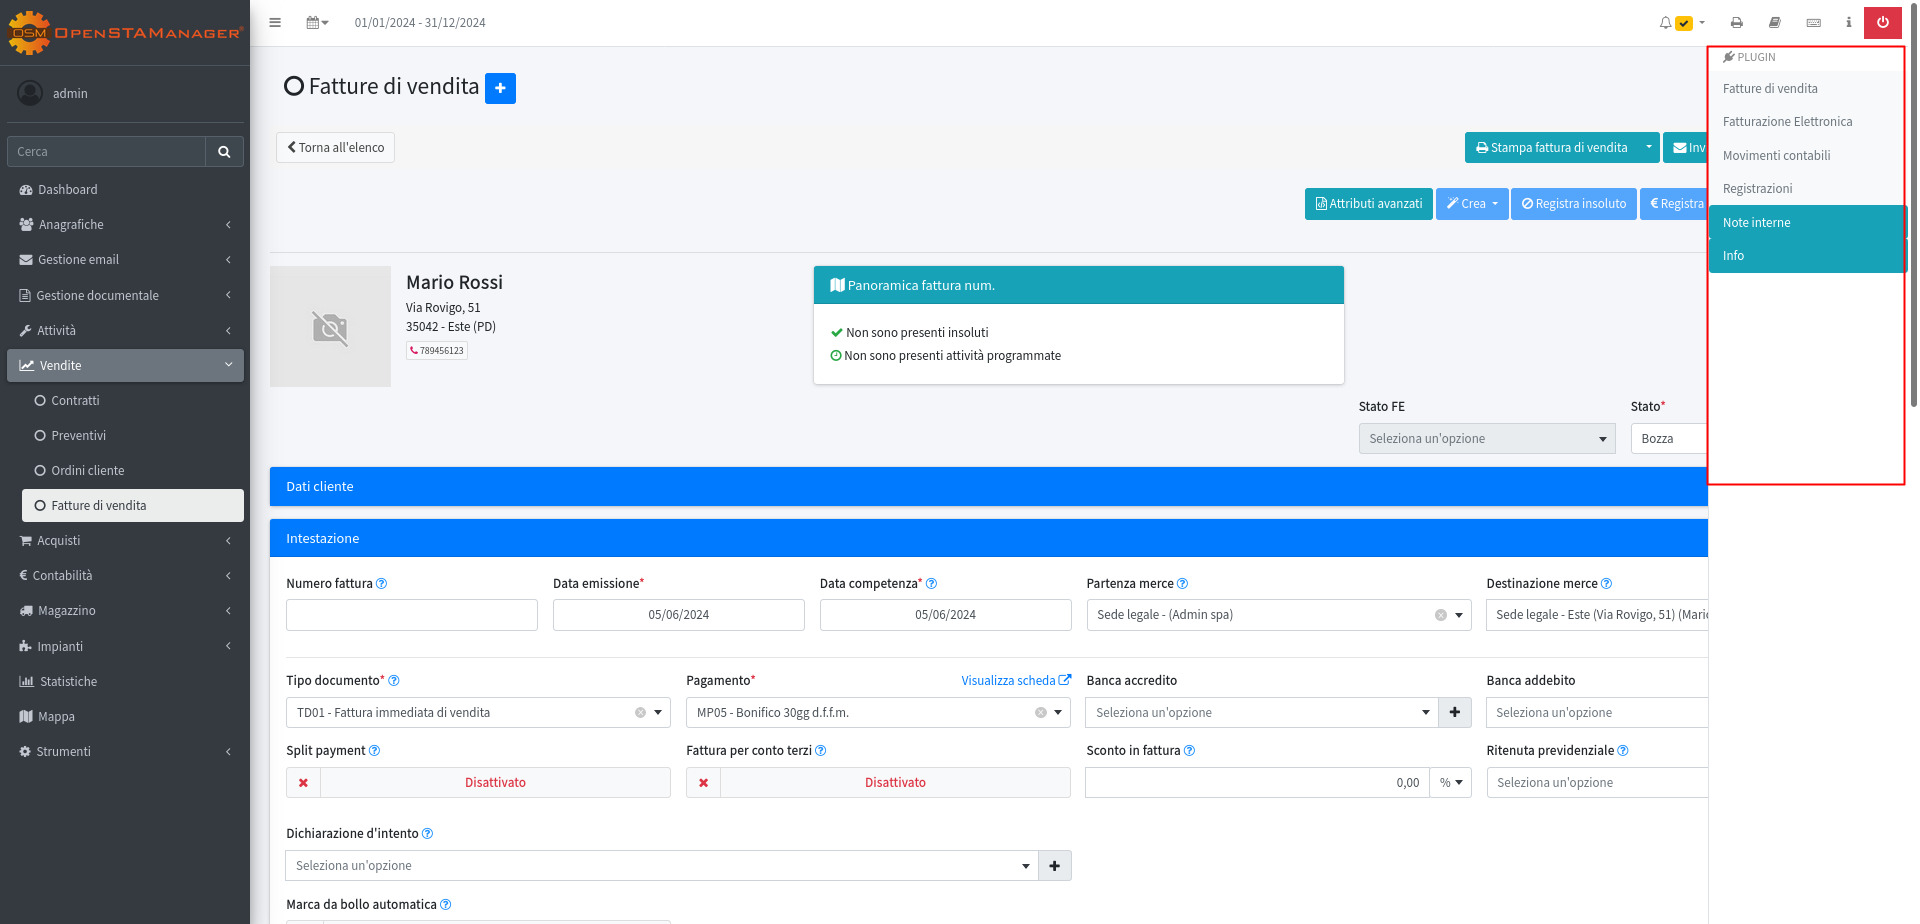Click the printer icon in top bar
The image size is (1920, 924).
pyautogui.click(x=1737, y=23)
